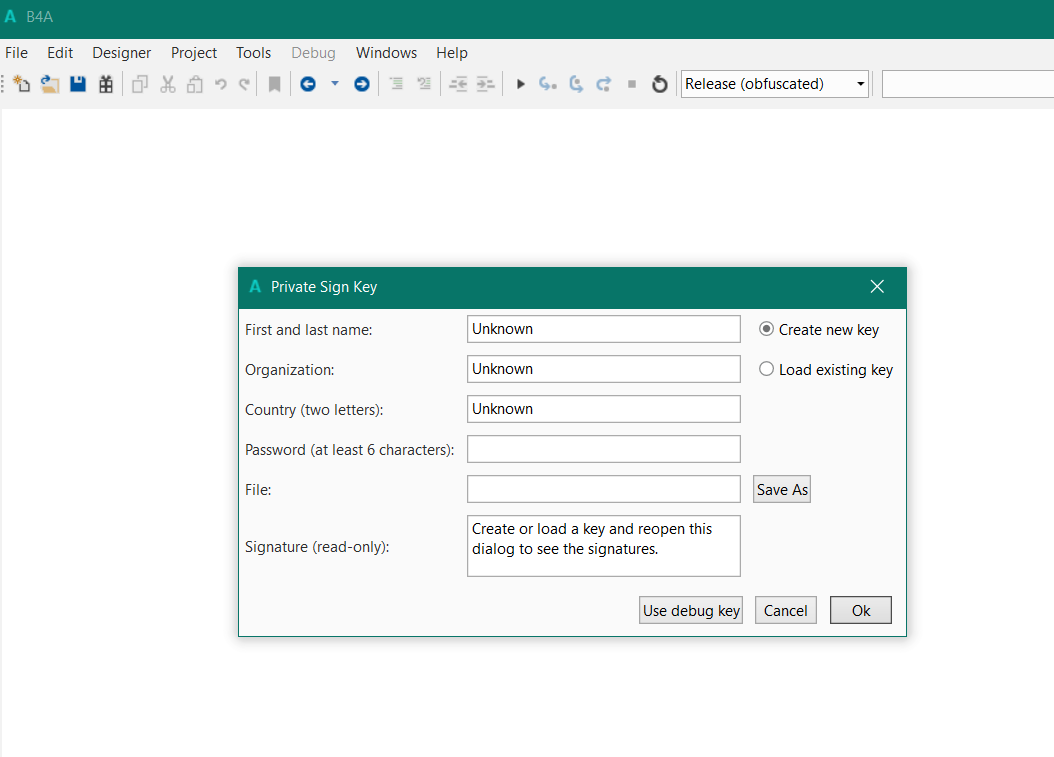Select the Load existing key radio button
Image resolution: width=1054 pixels, height=757 pixels.
tap(767, 369)
